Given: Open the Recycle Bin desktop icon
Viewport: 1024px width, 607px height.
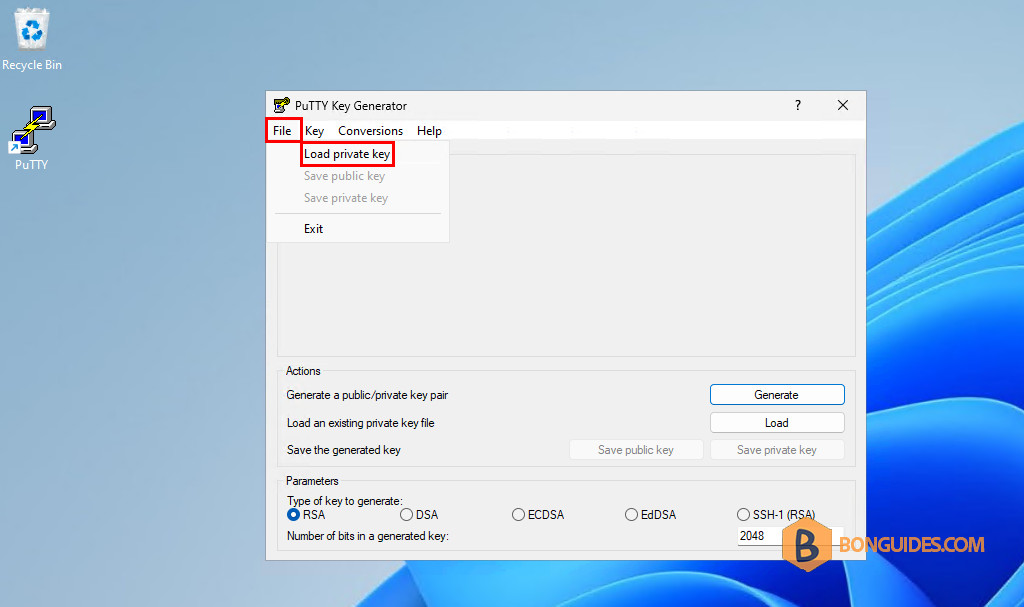Looking at the screenshot, I should point(31,39).
